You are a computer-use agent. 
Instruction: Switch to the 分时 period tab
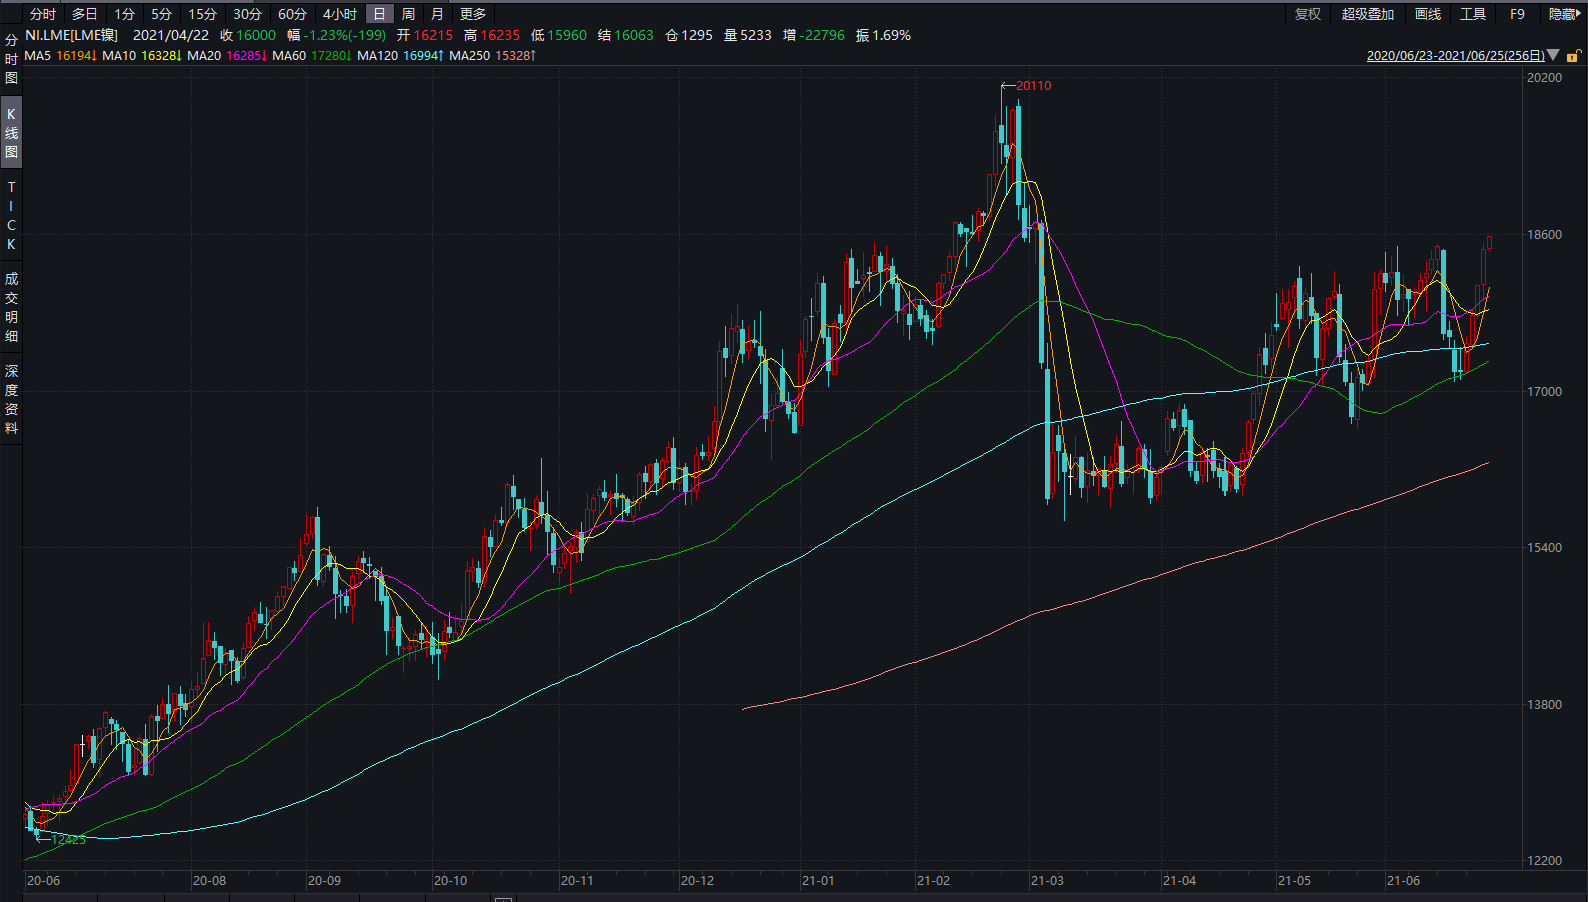[x=43, y=14]
